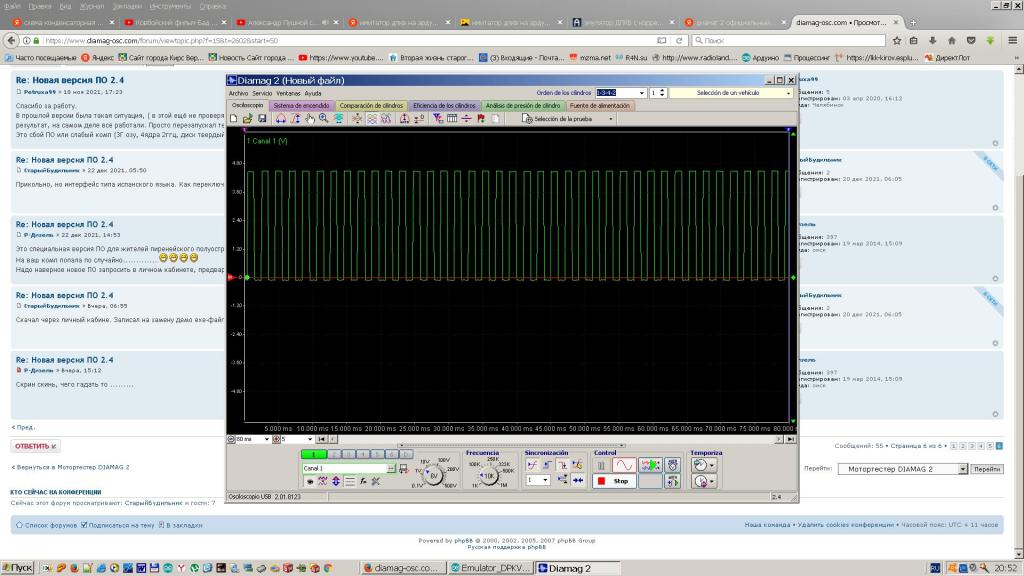Open 'Selección de un vehículo' dropdown

point(788,93)
